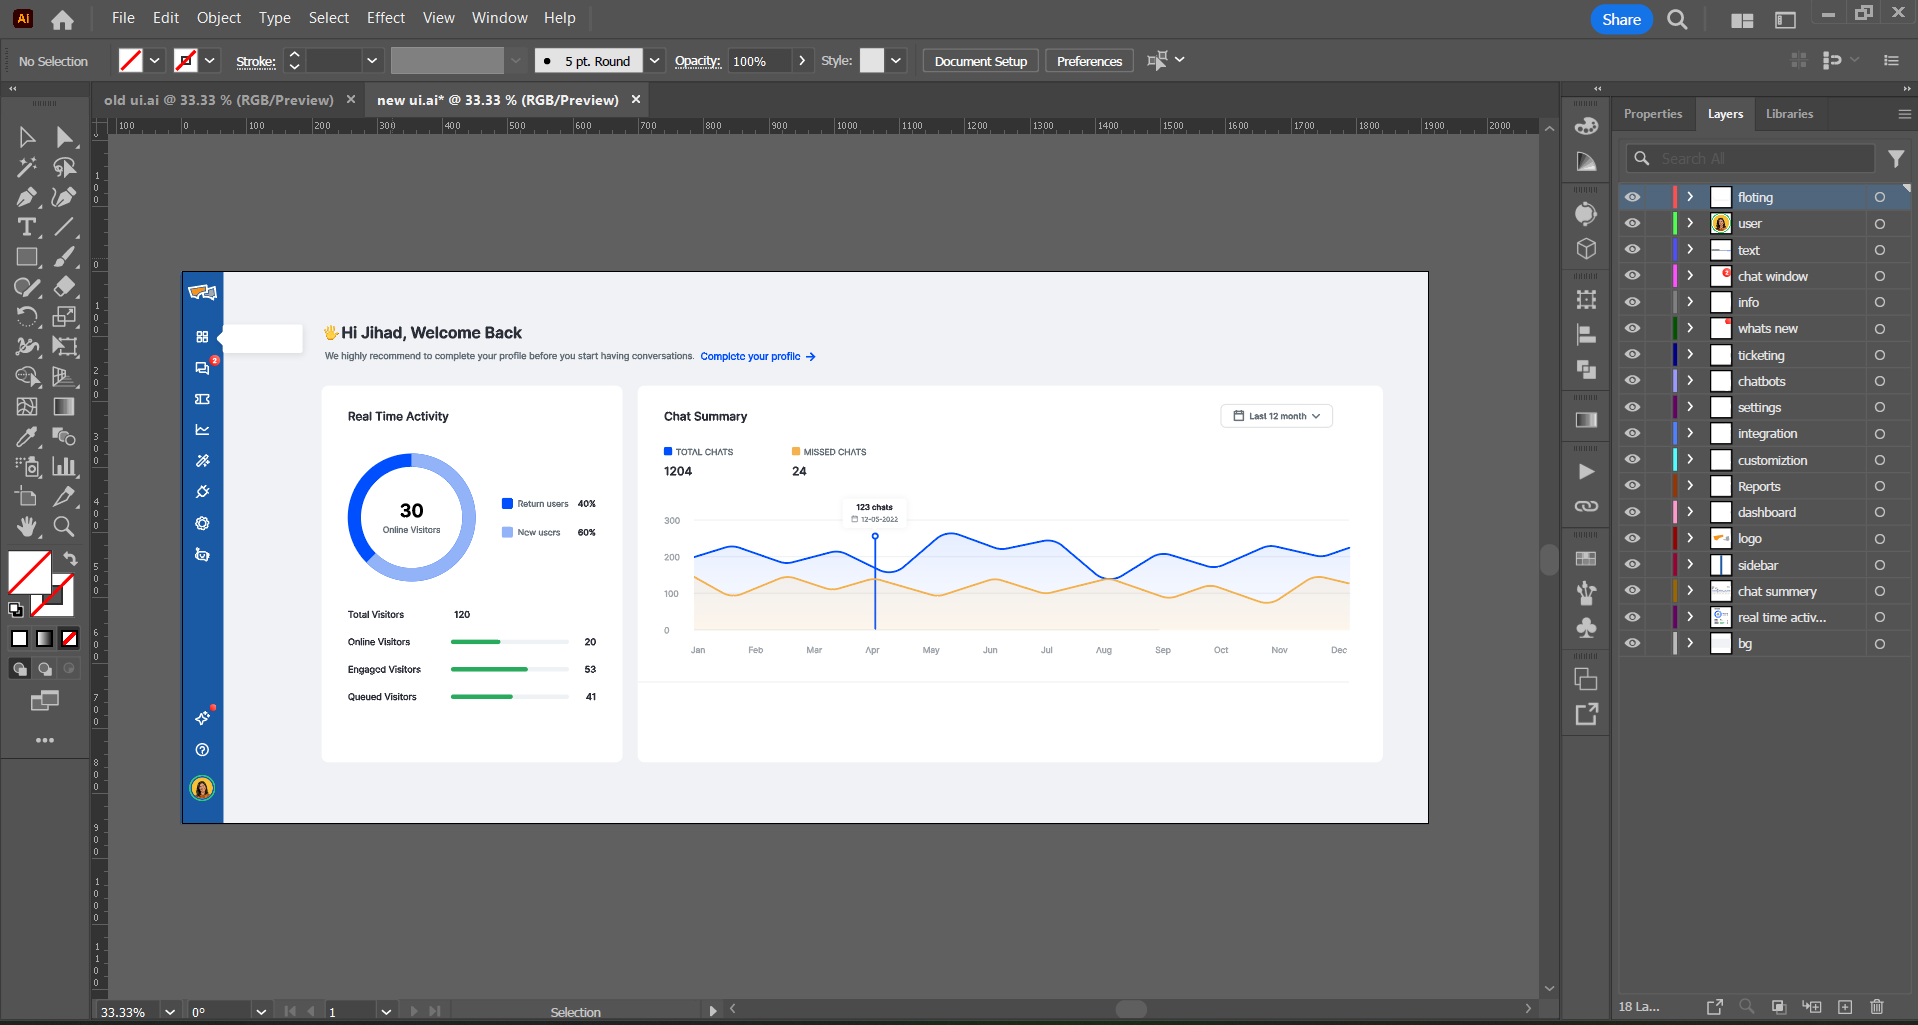Select the Rectangle tool
1918x1025 pixels.
point(27,257)
